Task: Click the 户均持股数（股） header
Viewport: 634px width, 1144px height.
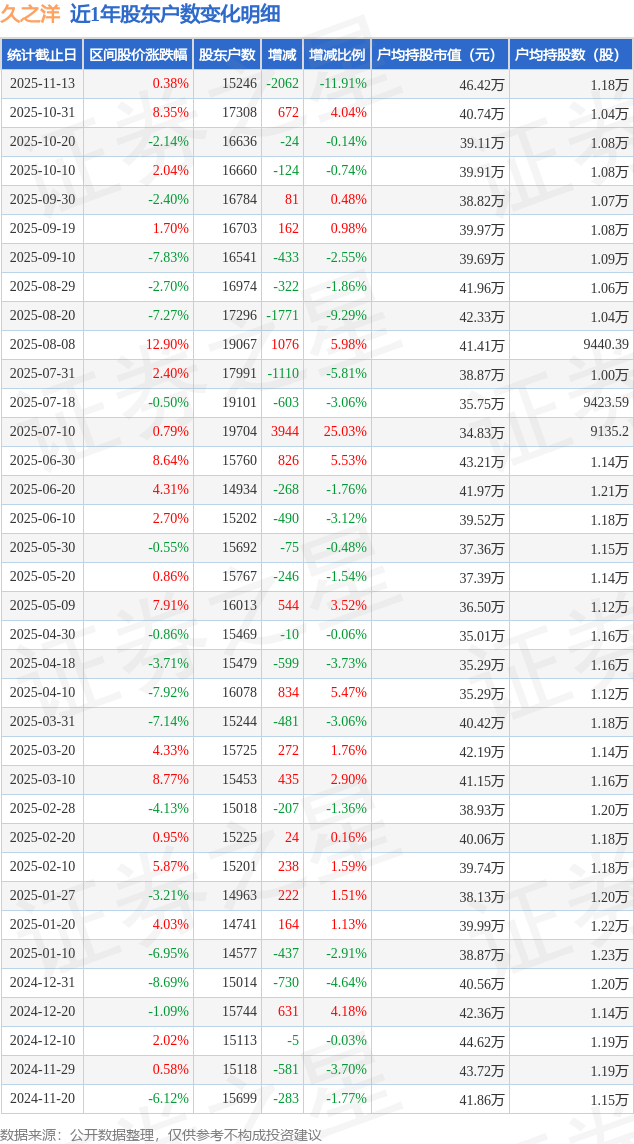Action: tap(570, 55)
